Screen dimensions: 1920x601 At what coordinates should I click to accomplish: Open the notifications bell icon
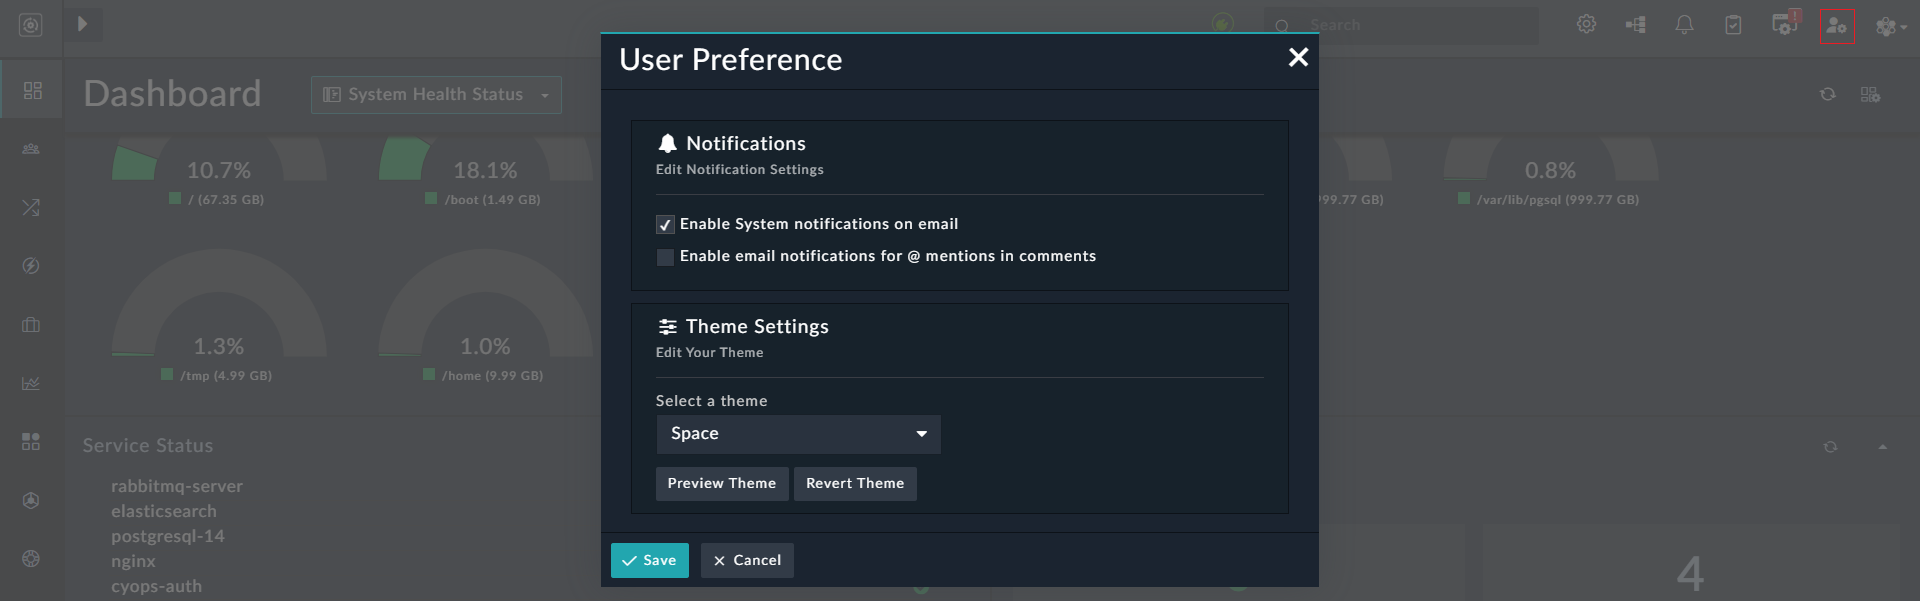[x=1684, y=24]
